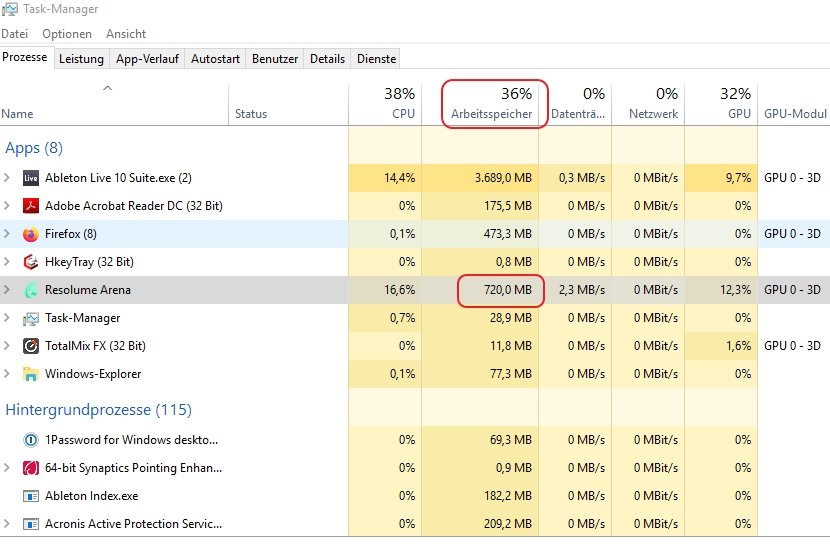Click the TotalMix FX icon

click(30, 346)
